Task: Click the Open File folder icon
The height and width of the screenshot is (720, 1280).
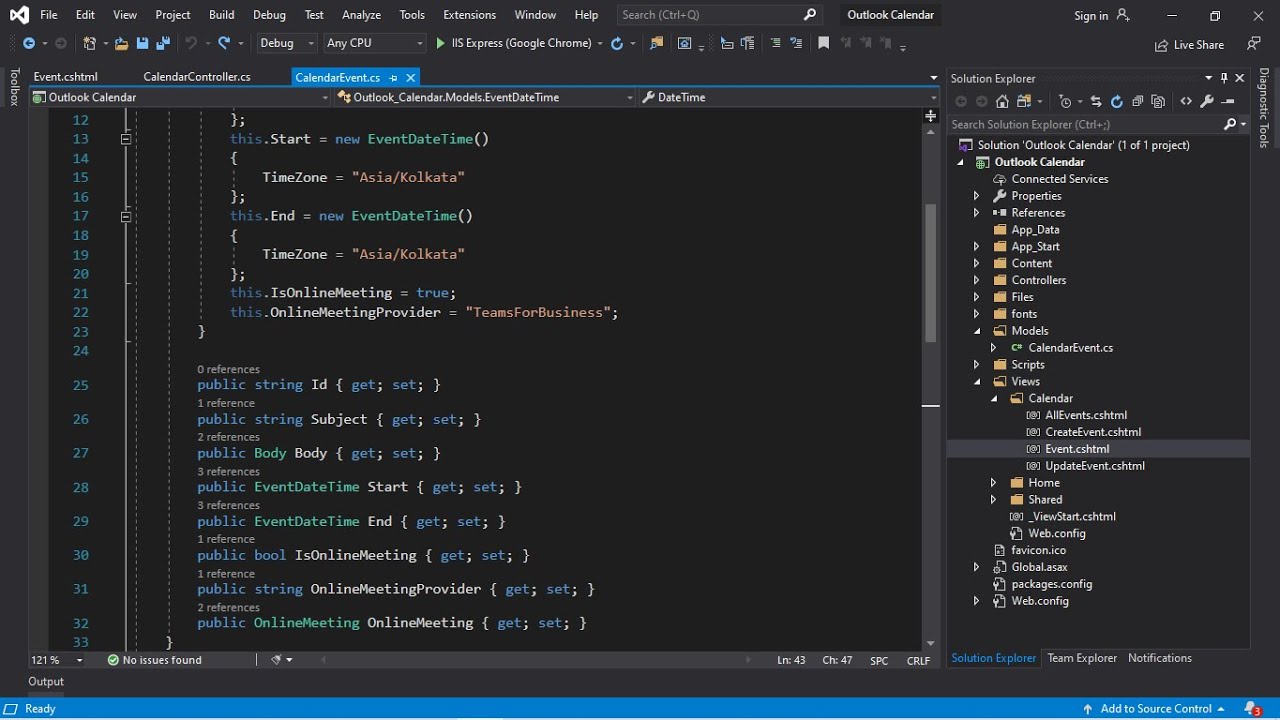Action: (x=121, y=43)
